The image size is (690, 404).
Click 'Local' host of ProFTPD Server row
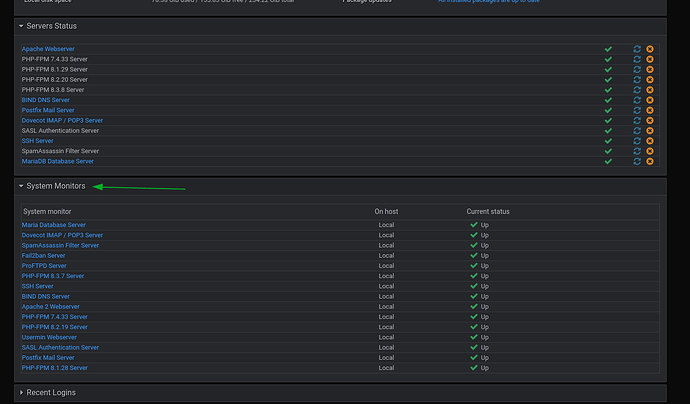pyautogui.click(x=386, y=266)
